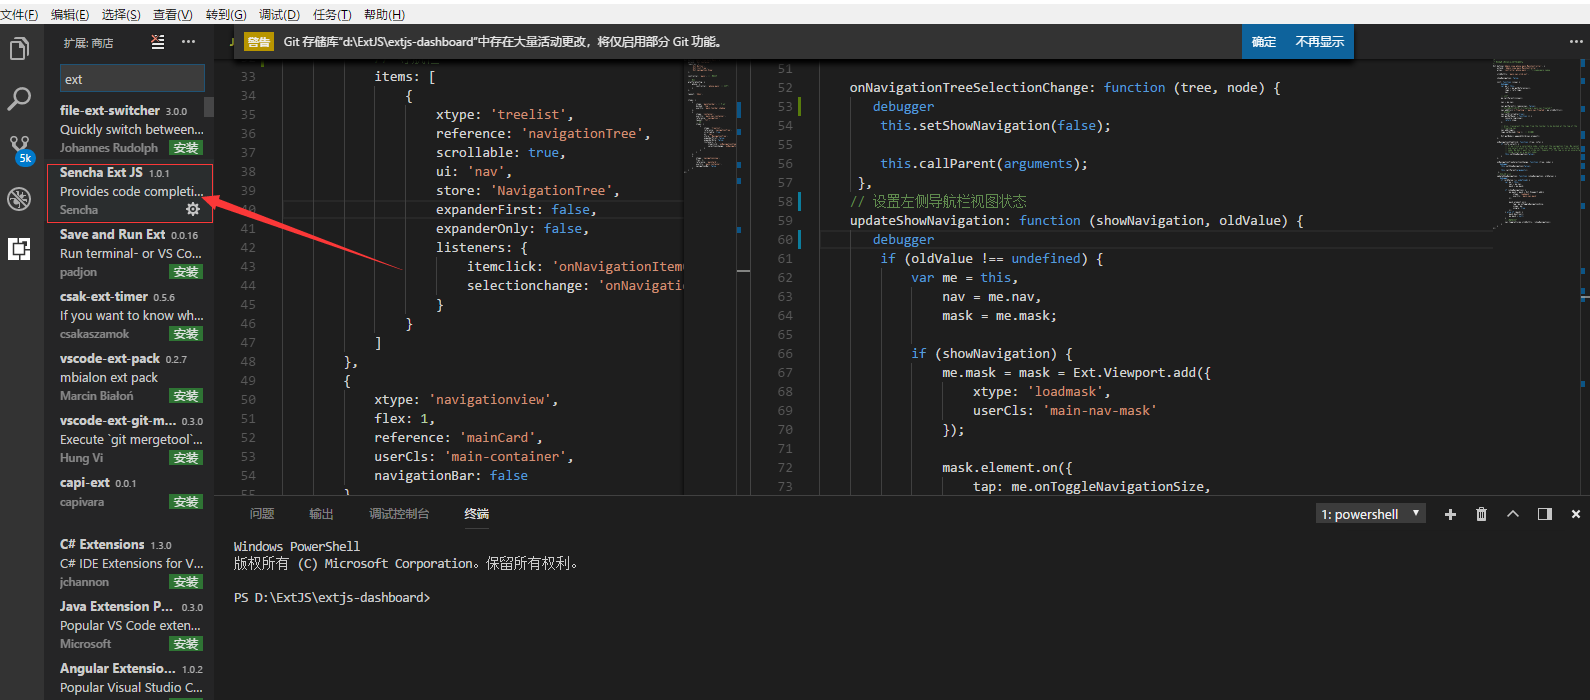Open the Debug view in activity bar

[x=19, y=199]
